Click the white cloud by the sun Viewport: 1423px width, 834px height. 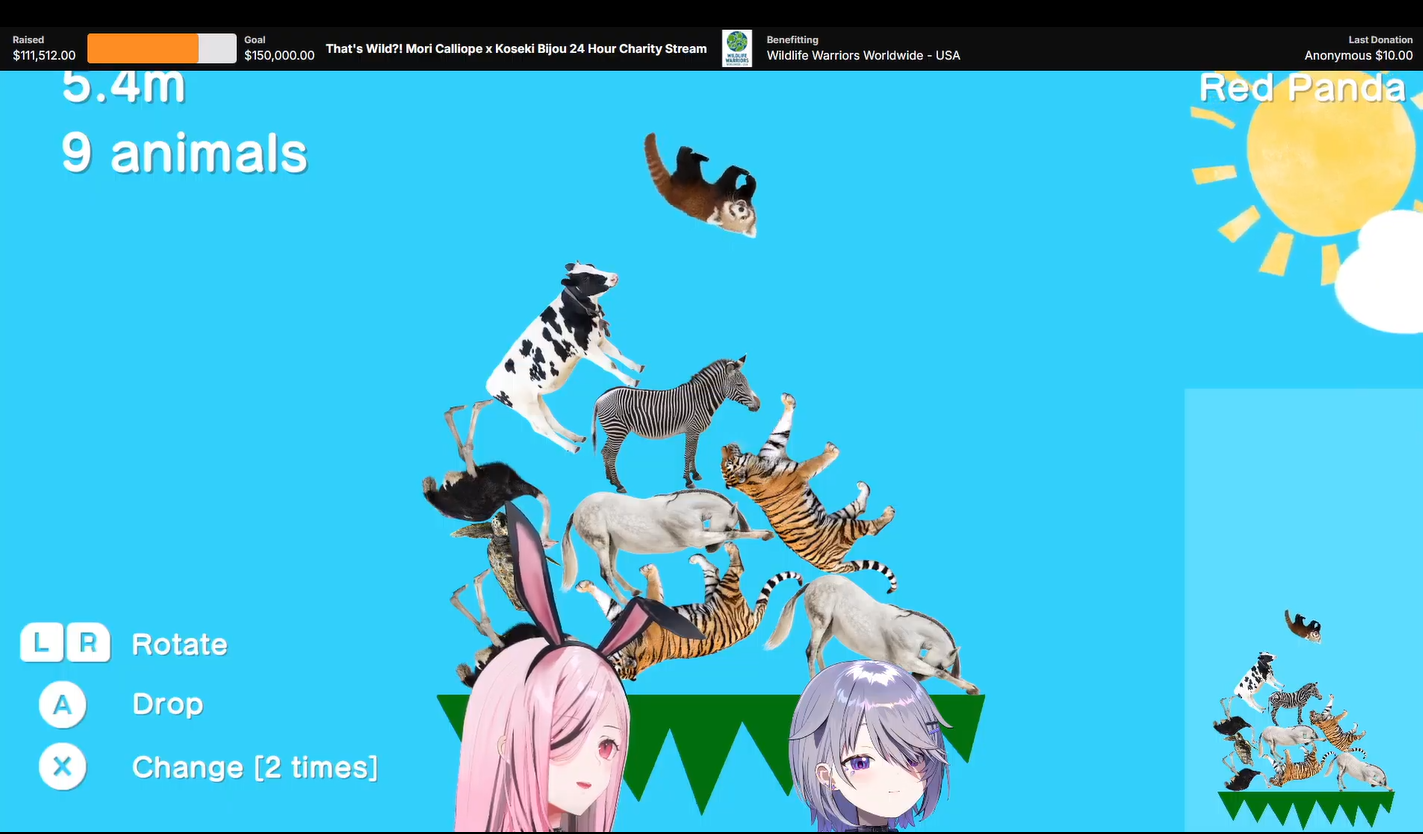click(x=1380, y=272)
